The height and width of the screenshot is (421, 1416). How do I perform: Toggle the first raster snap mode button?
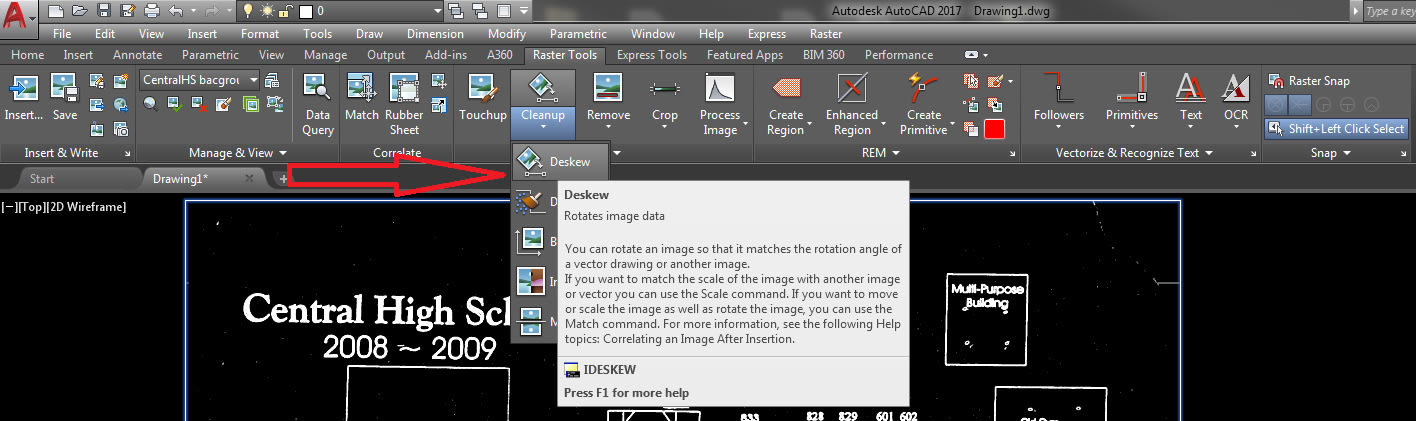click(1276, 104)
